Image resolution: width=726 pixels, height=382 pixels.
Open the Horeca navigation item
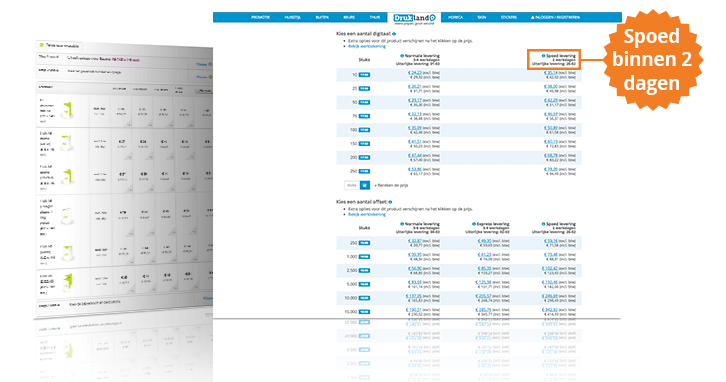click(455, 17)
